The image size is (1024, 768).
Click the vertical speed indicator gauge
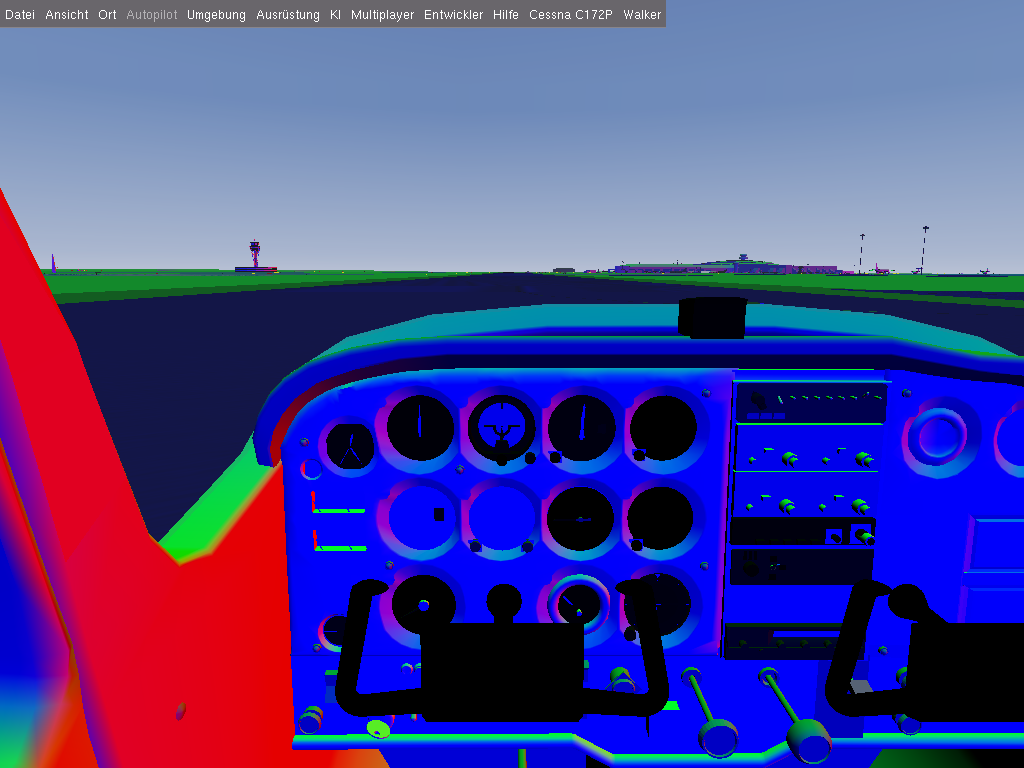(x=581, y=517)
